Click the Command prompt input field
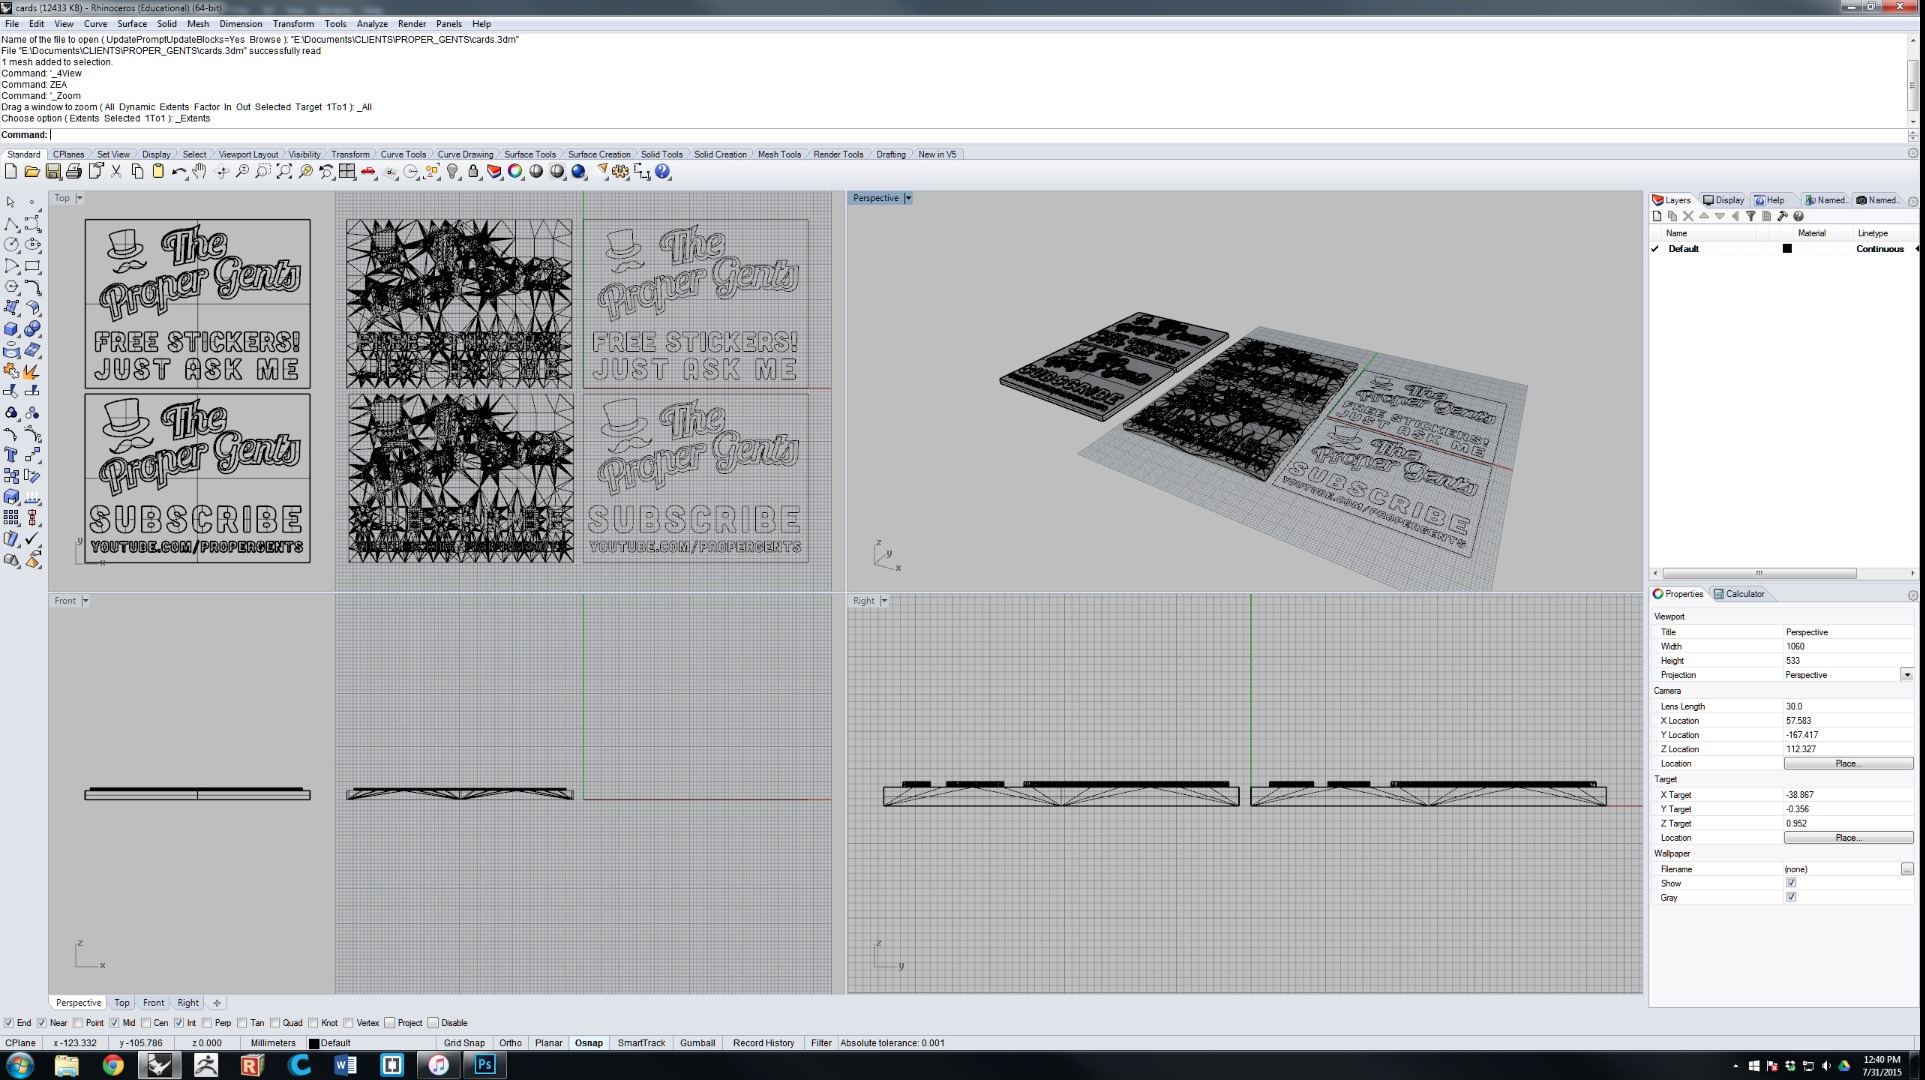Image resolution: width=1925 pixels, height=1080 pixels. (x=978, y=135)
